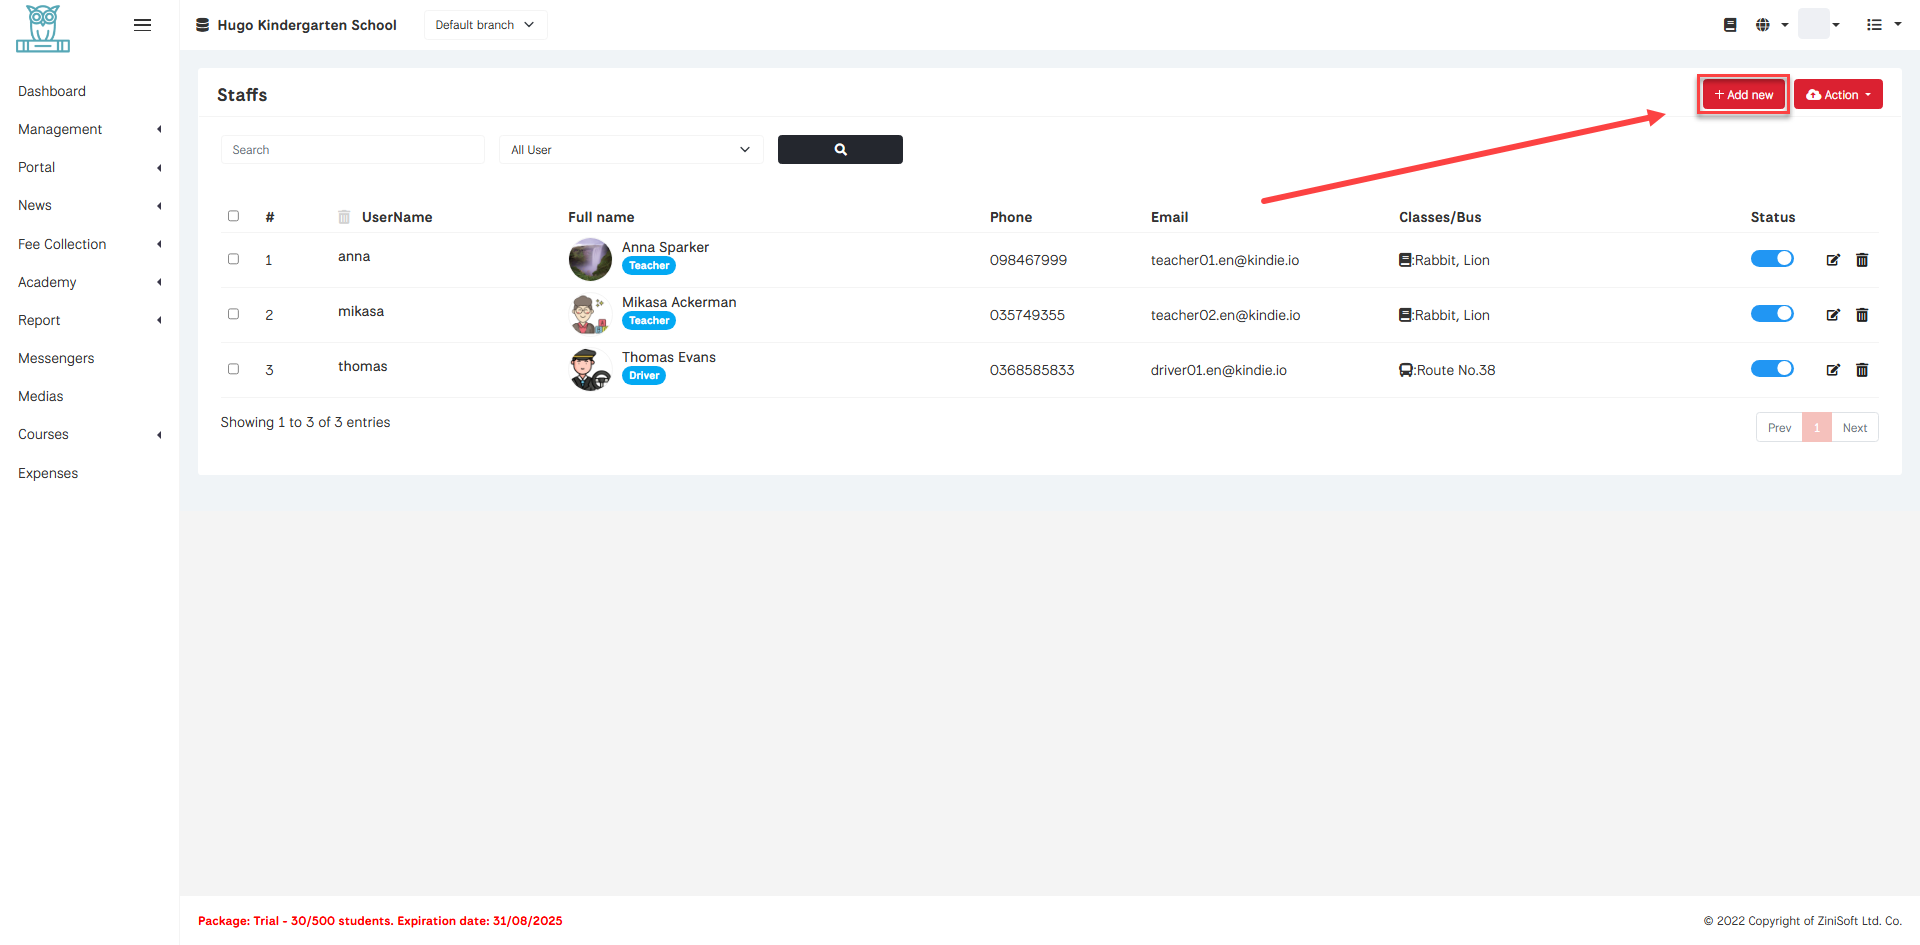Expand the Action dropdown button
The height and width of the screenshot is (945, 1920).
[x=1837, y=95]
